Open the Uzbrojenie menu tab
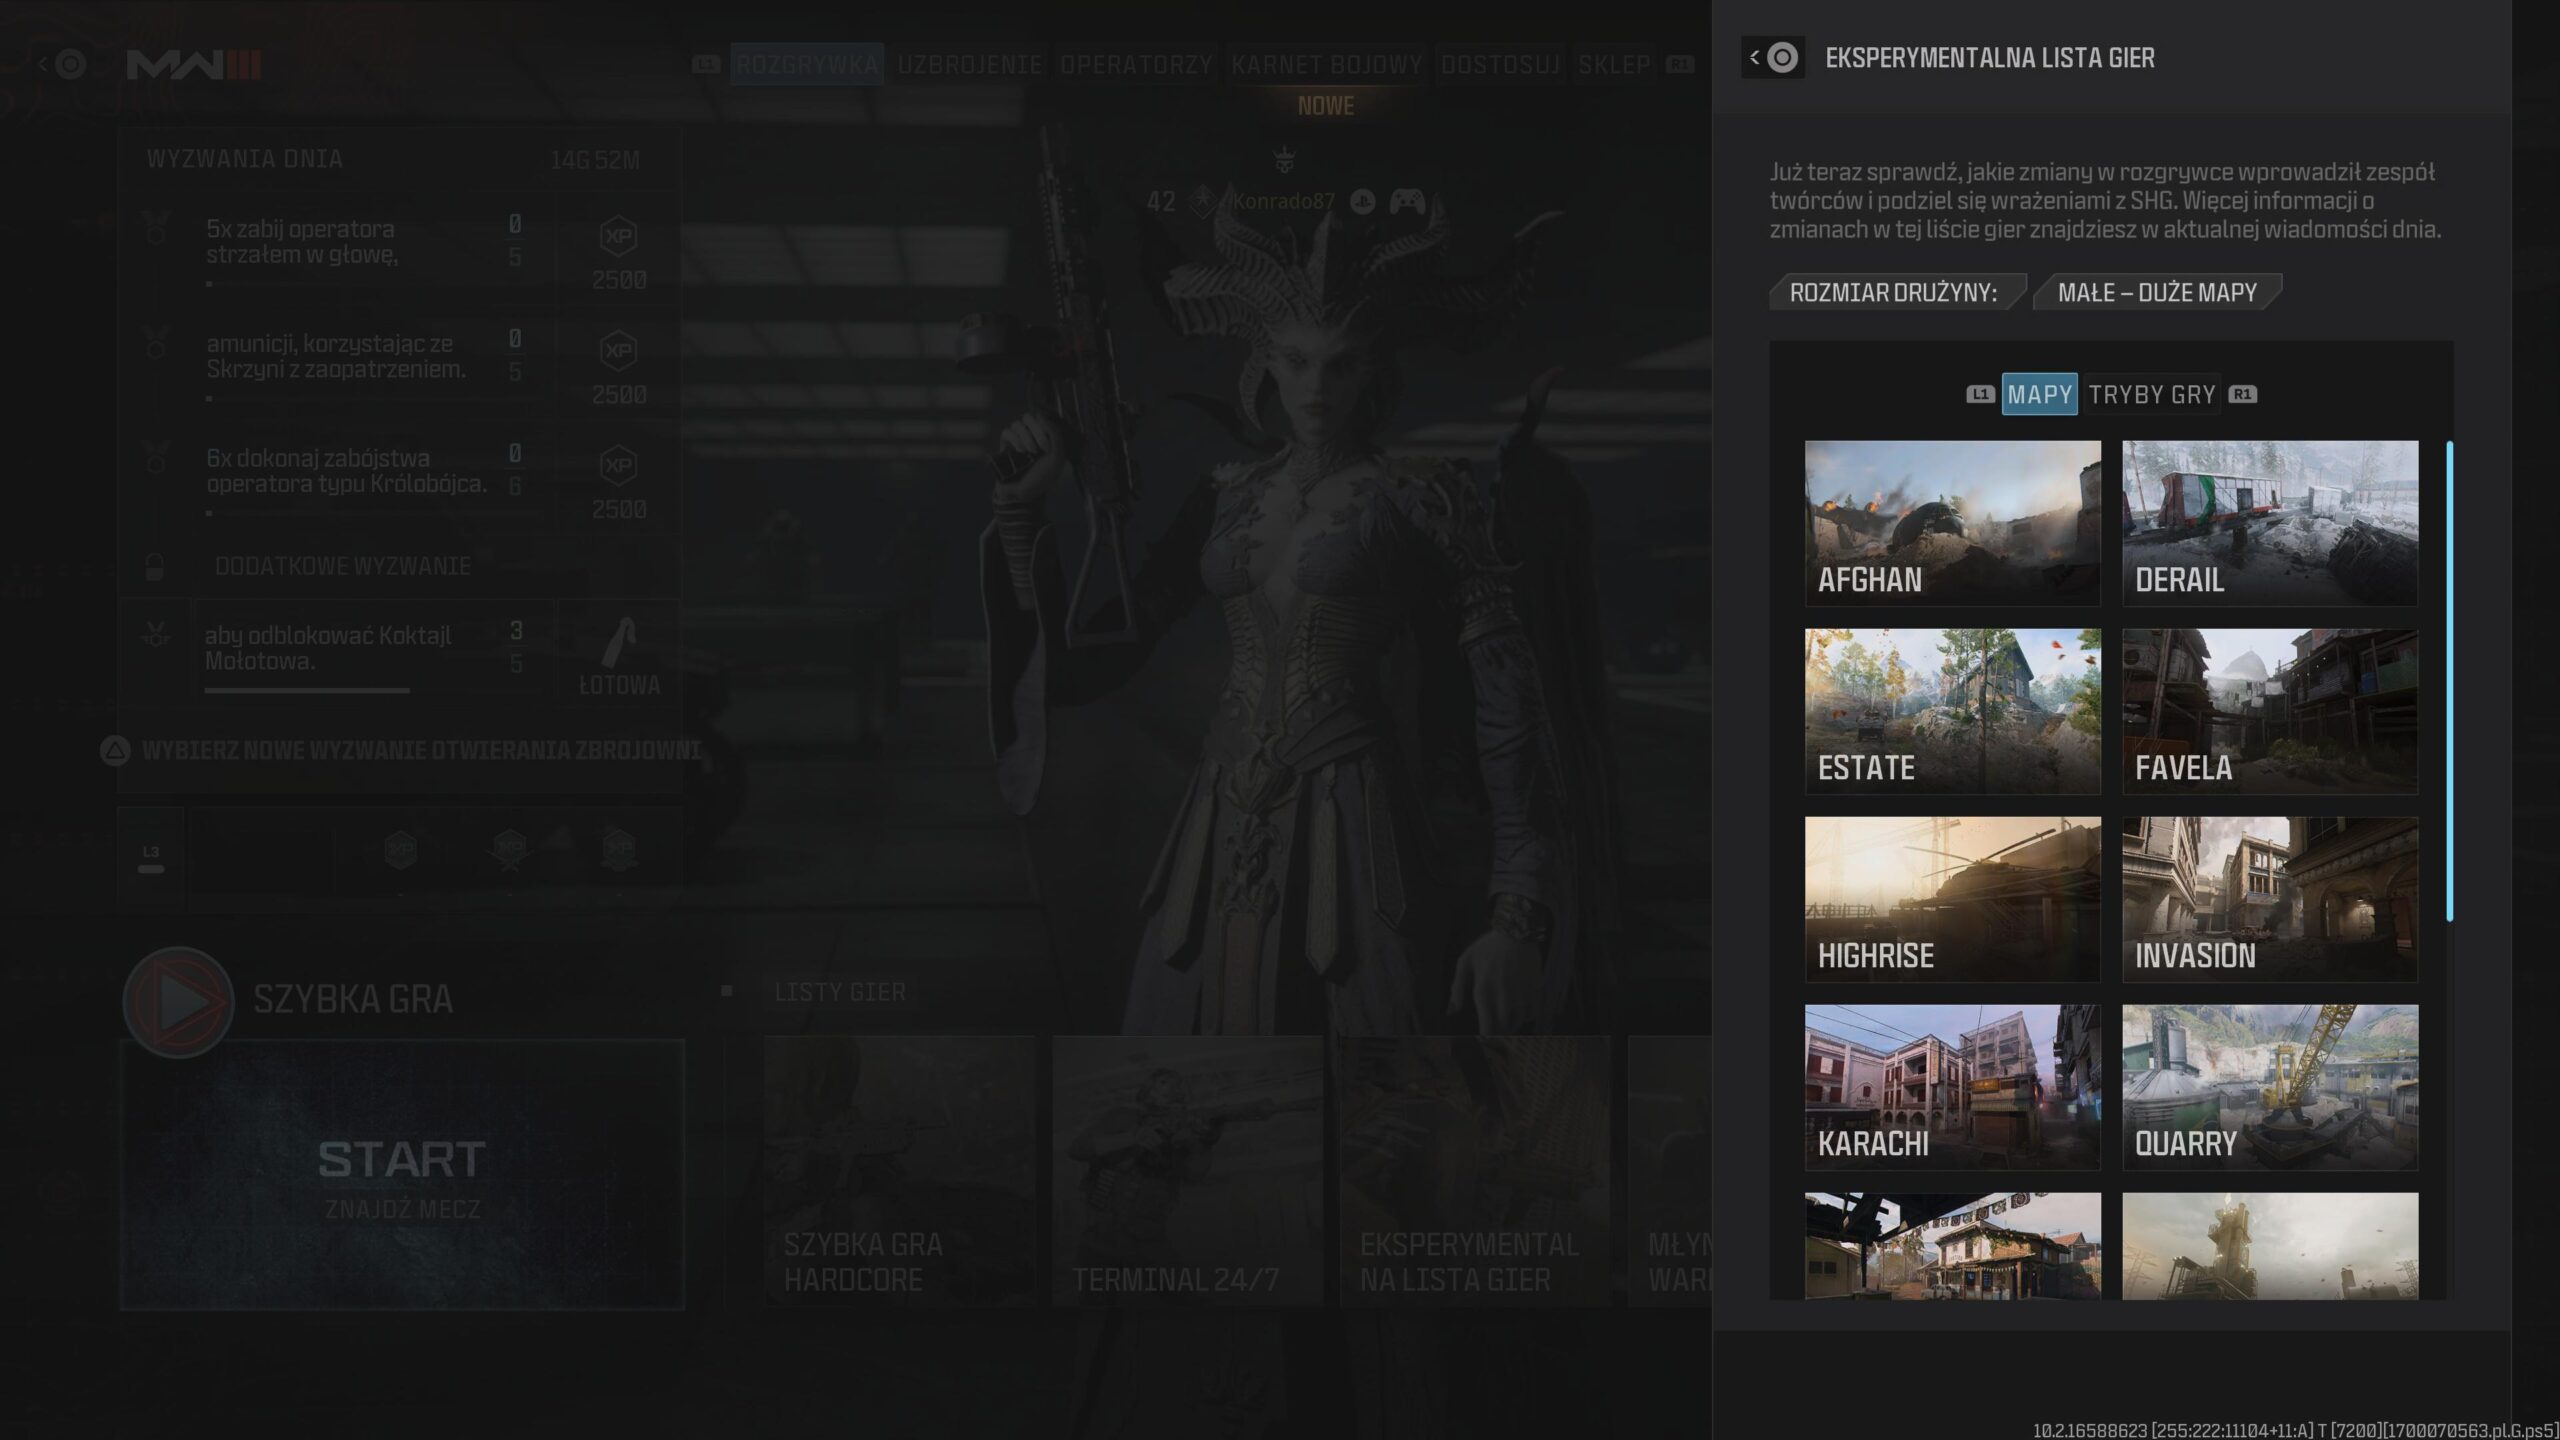Screen dimensions: 2560x1440 pyautogui.click(x=969, y=65)
